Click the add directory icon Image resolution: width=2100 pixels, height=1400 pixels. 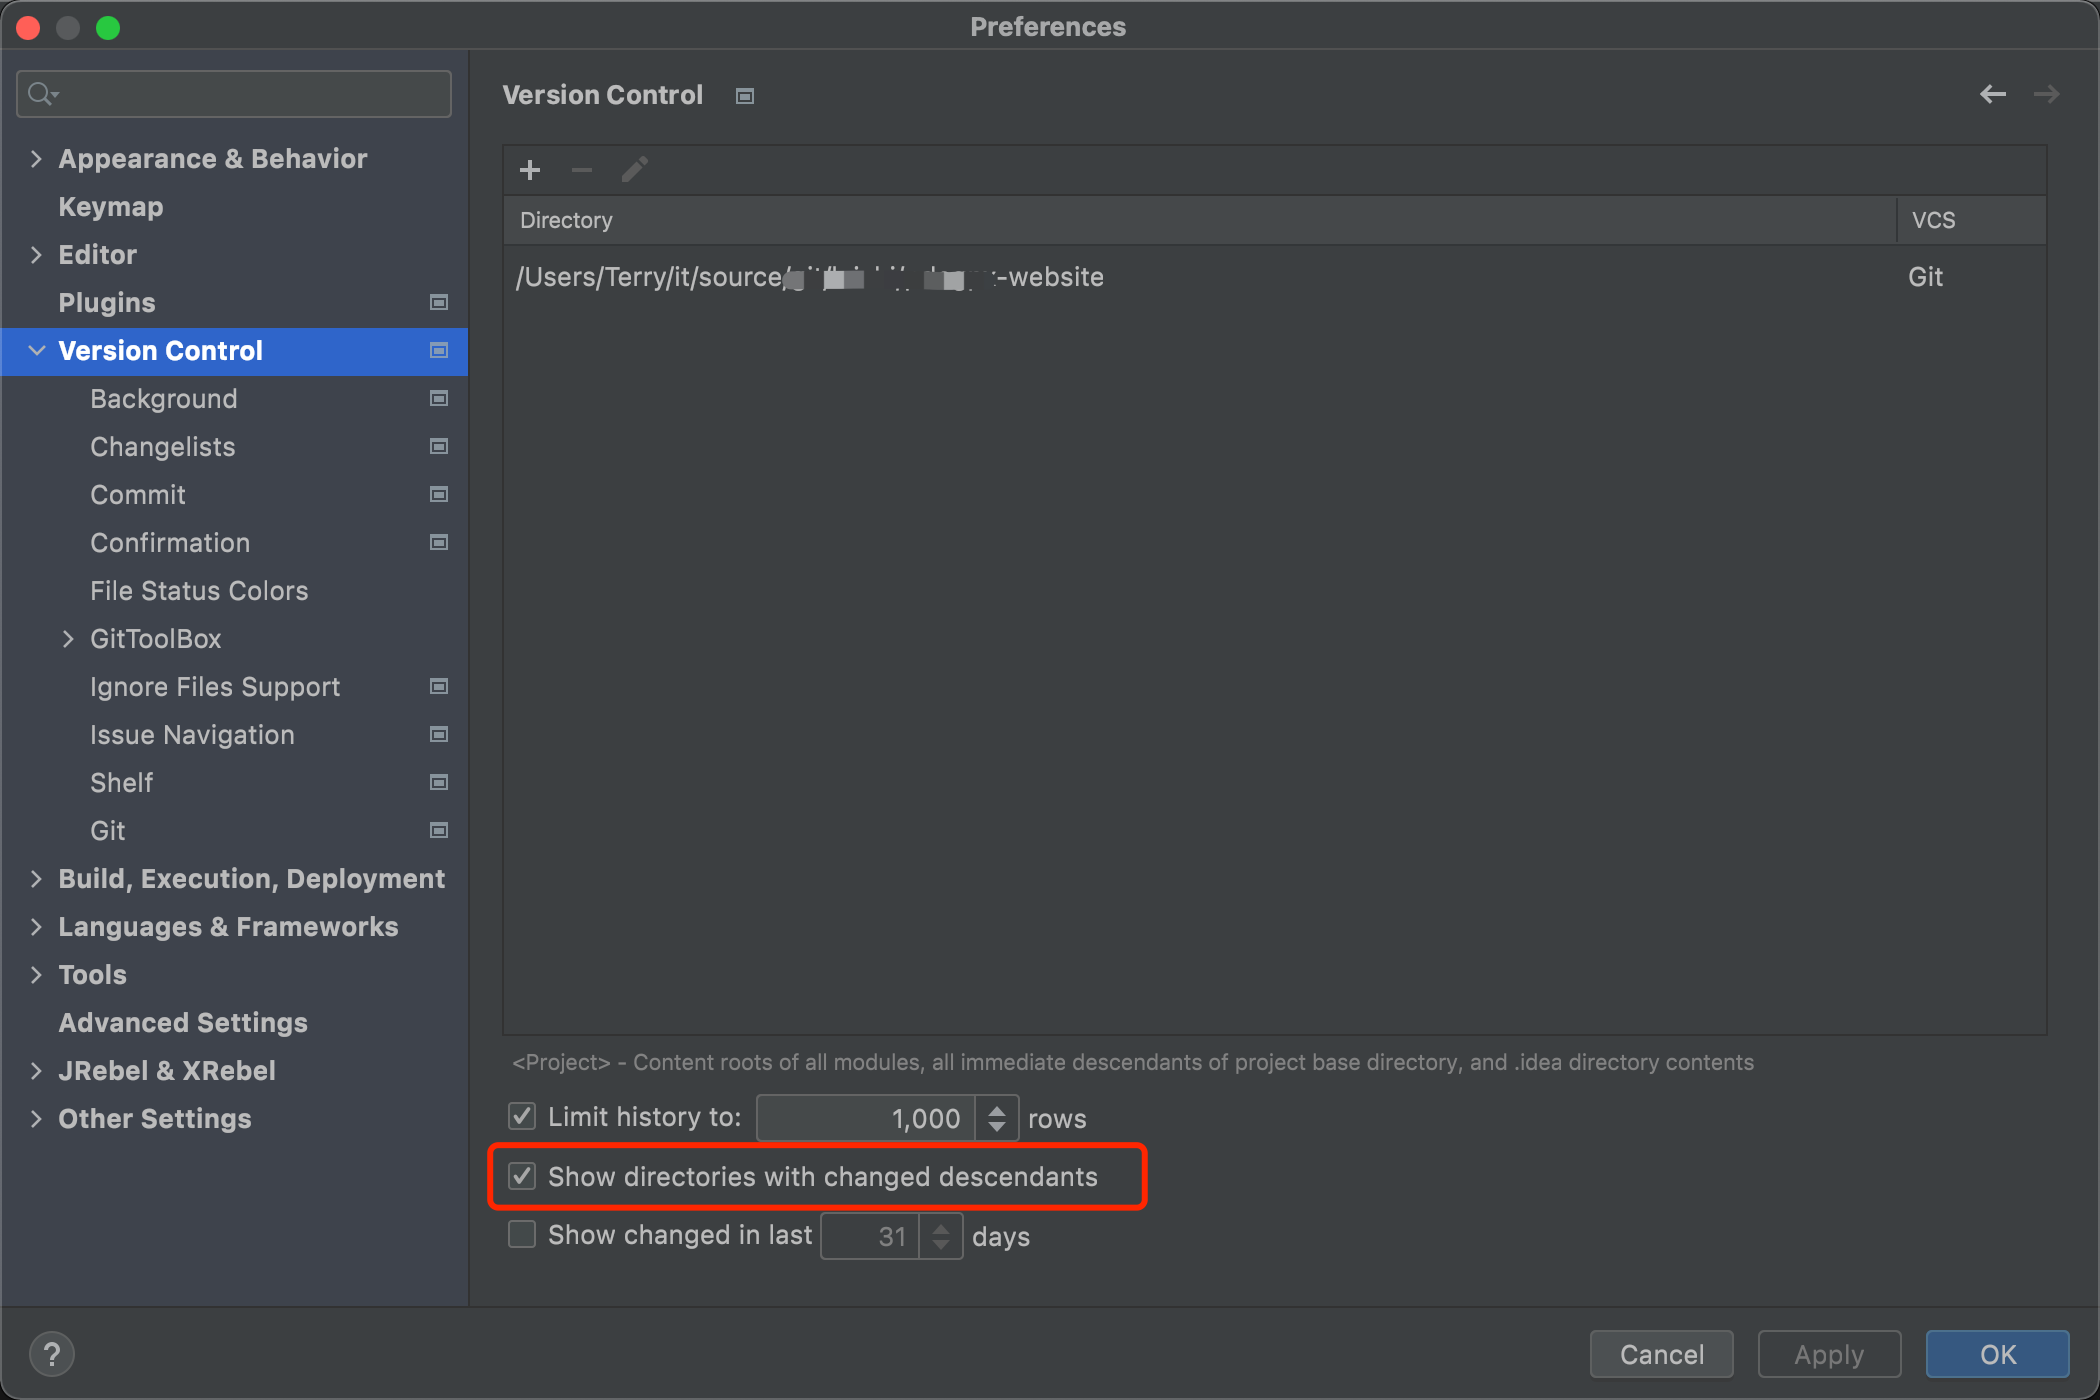[x=530, y=169]
